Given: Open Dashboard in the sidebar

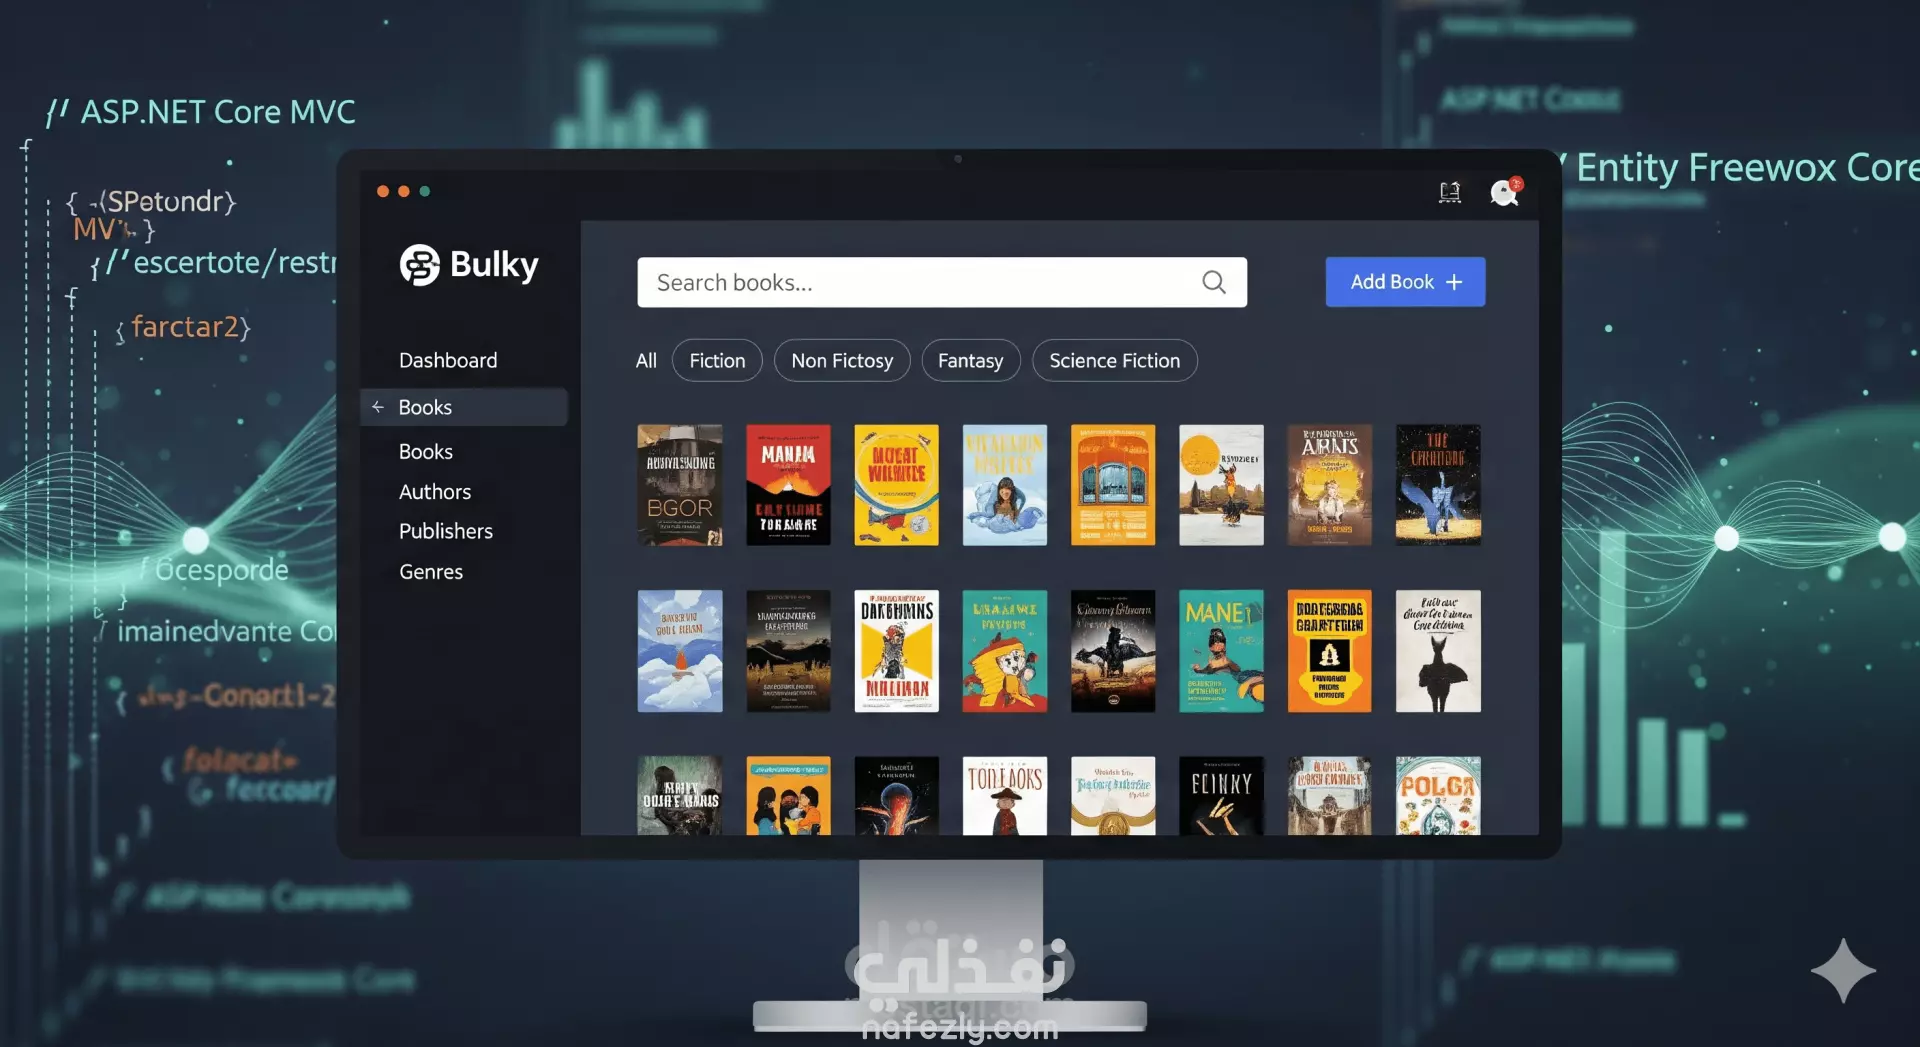Looking at the screenshot, I should point(448,361).
